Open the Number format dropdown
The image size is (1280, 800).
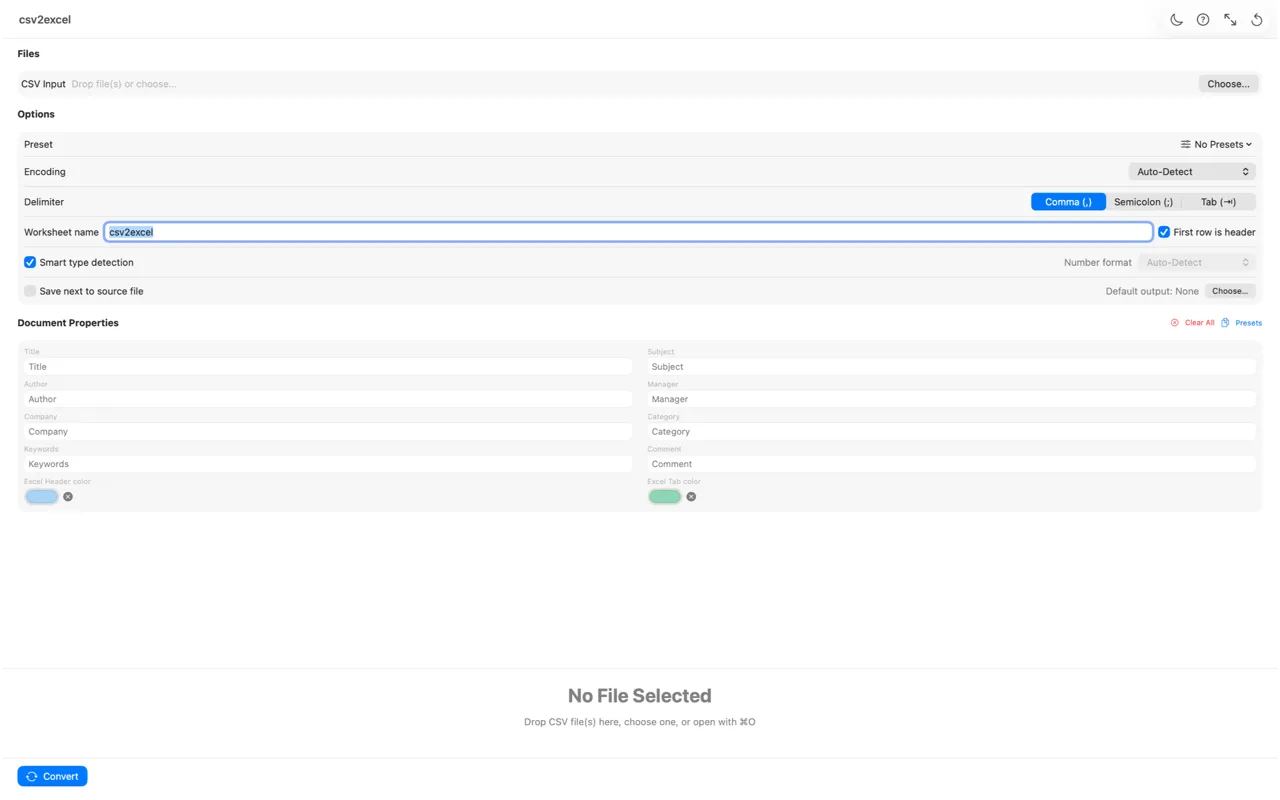click(x=1196, y=262)
